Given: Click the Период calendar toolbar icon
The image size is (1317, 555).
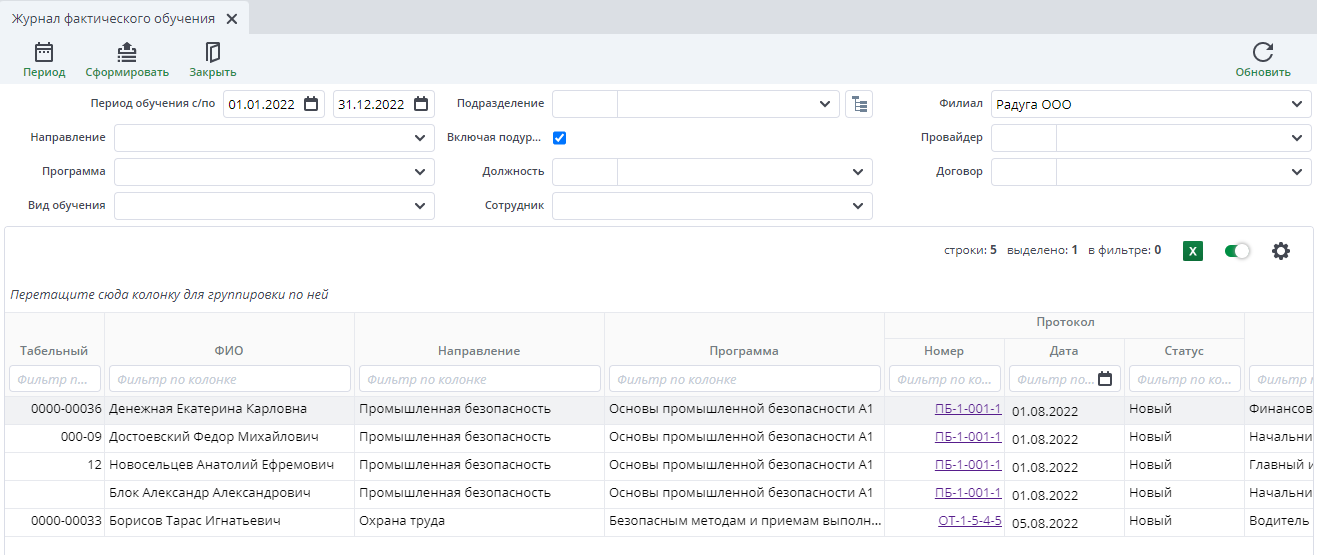Looking at the screenshot, I should (x=44, y=52).
